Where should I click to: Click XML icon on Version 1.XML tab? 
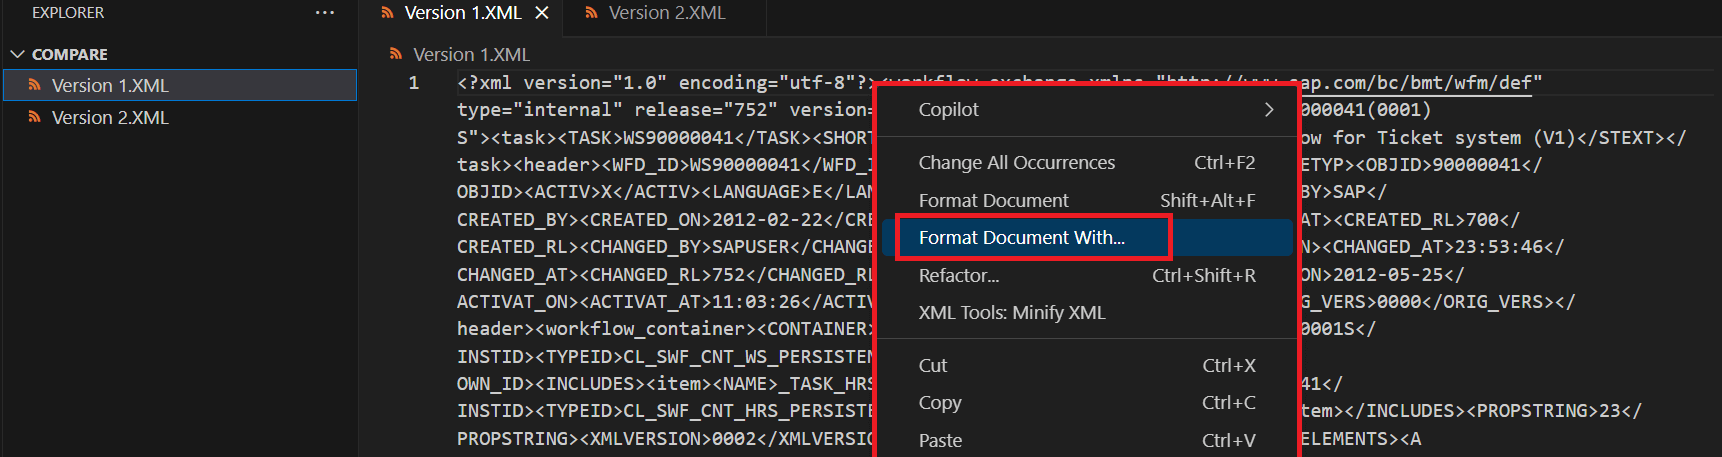[387, 13]
